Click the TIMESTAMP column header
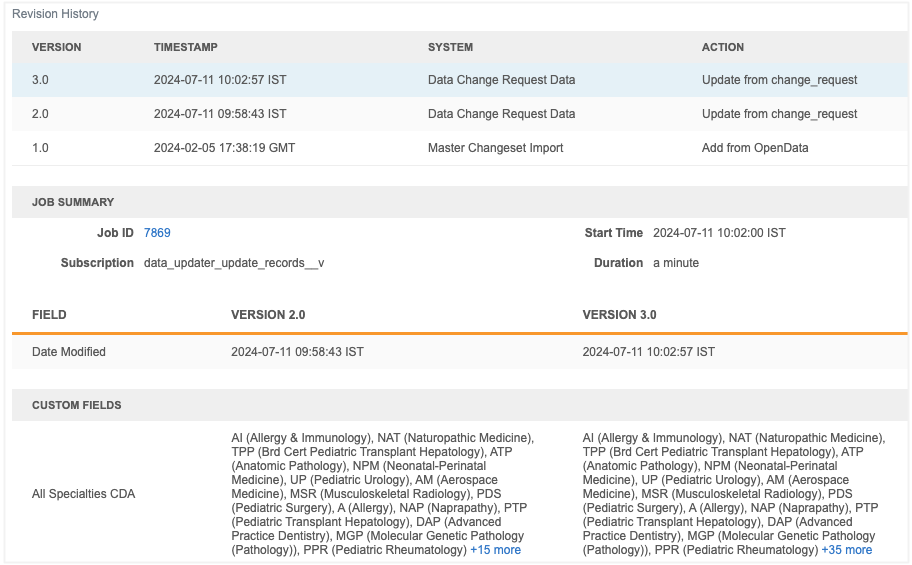912x565 pixels. coord(186,47)
